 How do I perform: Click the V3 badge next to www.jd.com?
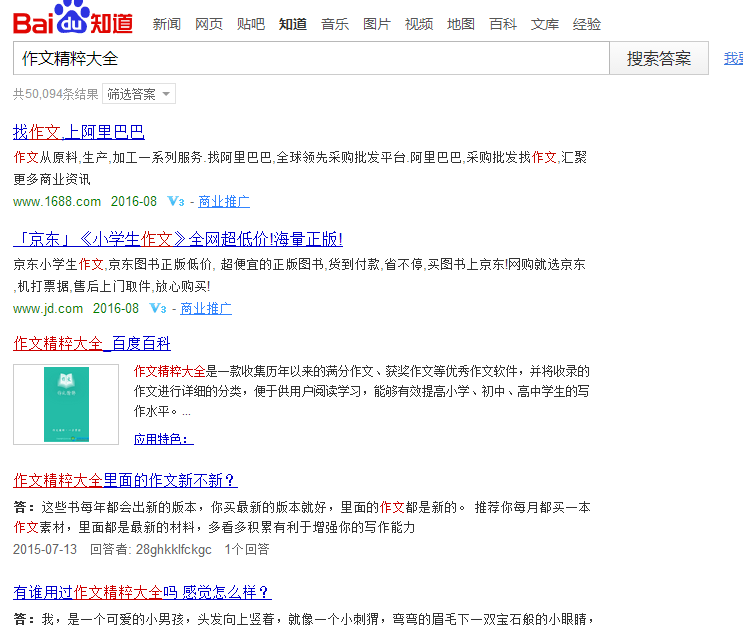pyautogui.click(x=158, y=309)
